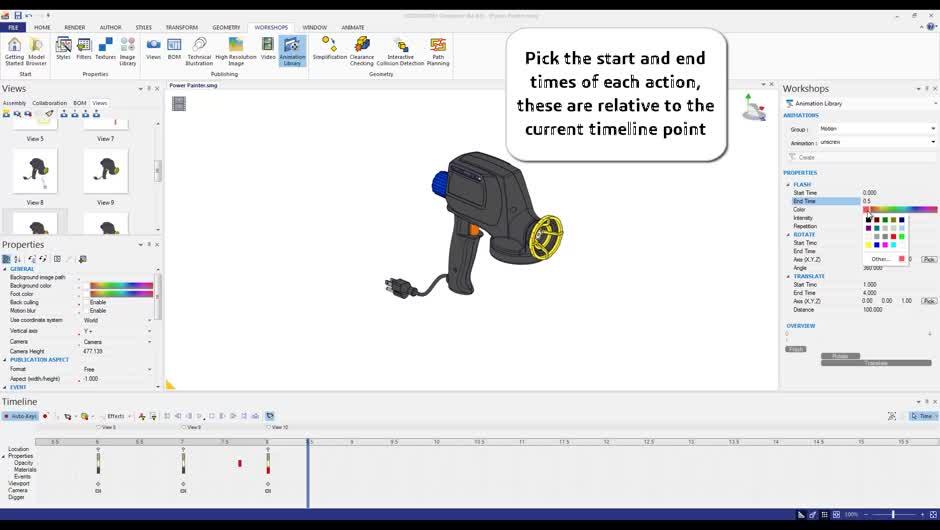Click the Flash bar in Overview
940x530 pixels.
click(x=796, y=349)
